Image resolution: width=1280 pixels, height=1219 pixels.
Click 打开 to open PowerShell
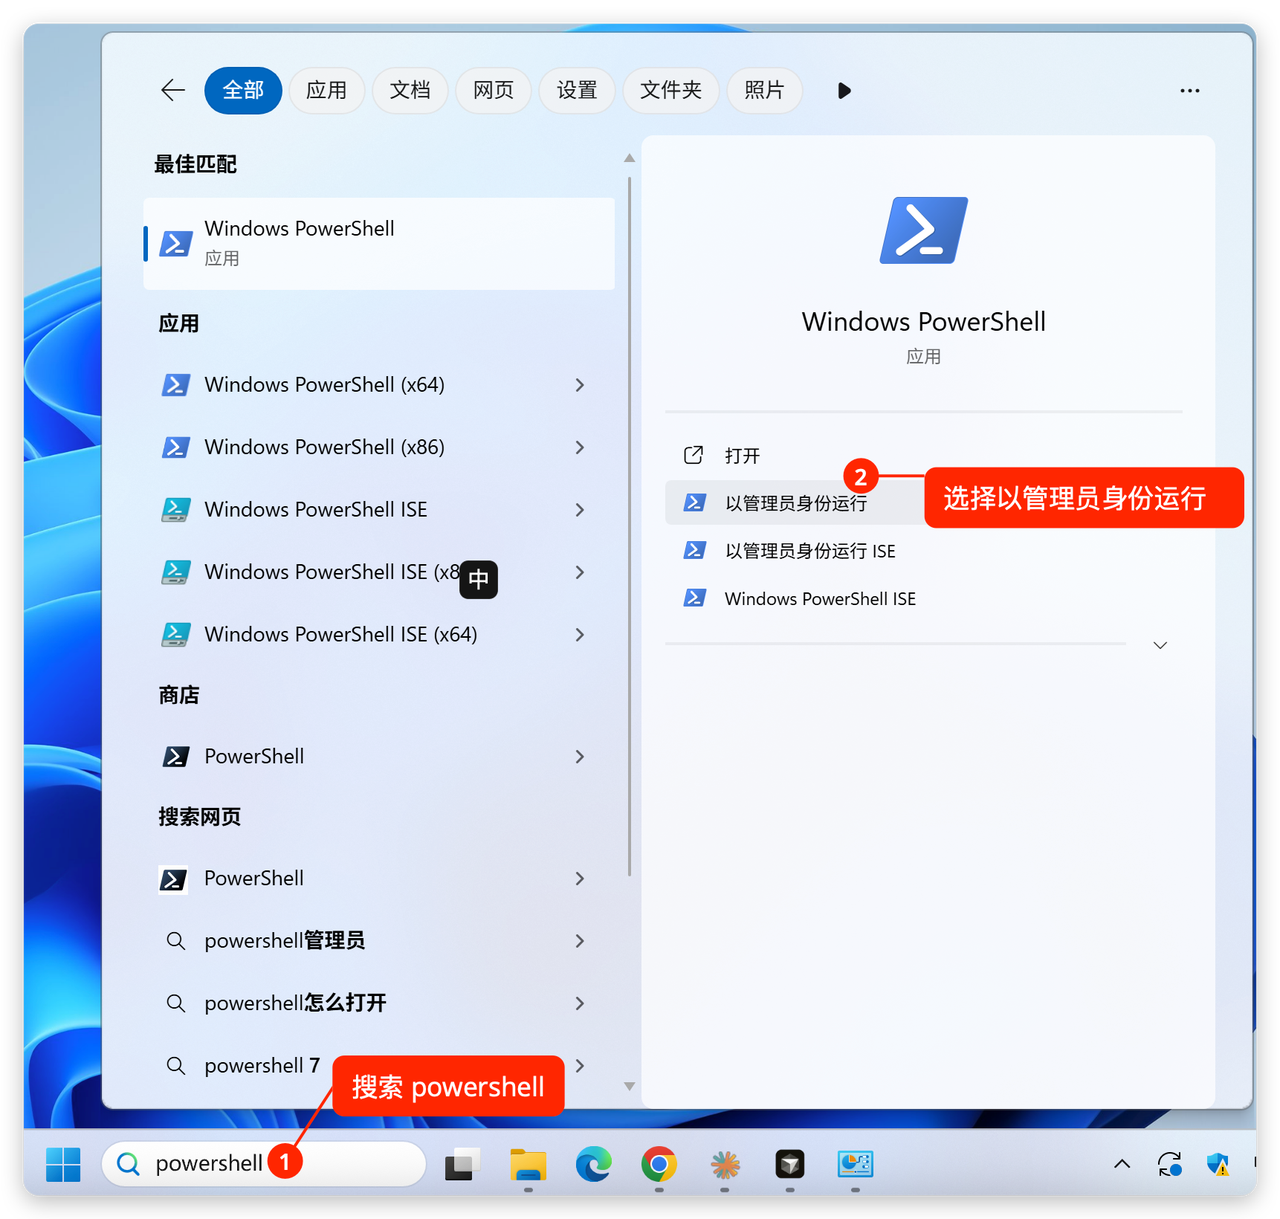click(x=742, y=456)
